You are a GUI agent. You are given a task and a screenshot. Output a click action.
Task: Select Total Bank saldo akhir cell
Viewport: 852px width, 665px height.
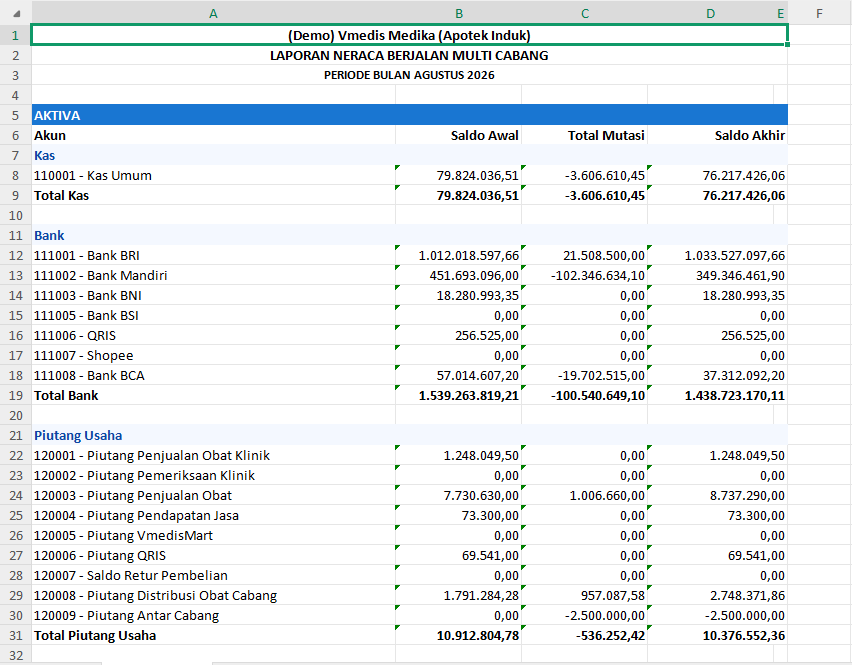[717, 396]
